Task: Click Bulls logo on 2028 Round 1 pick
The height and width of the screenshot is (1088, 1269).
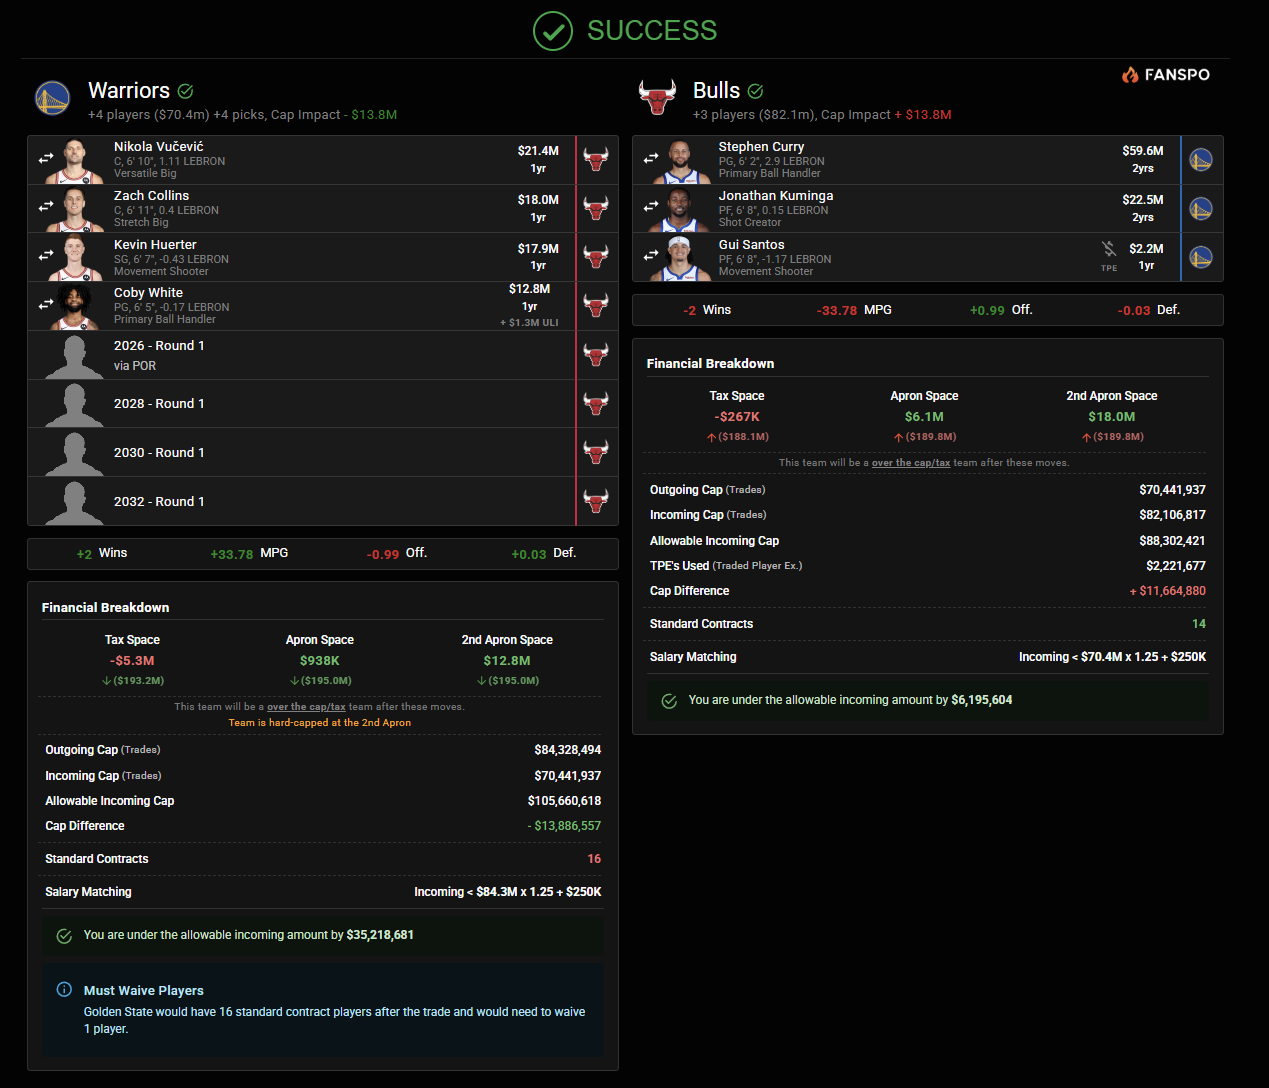Action: click(x=596, y=404)
